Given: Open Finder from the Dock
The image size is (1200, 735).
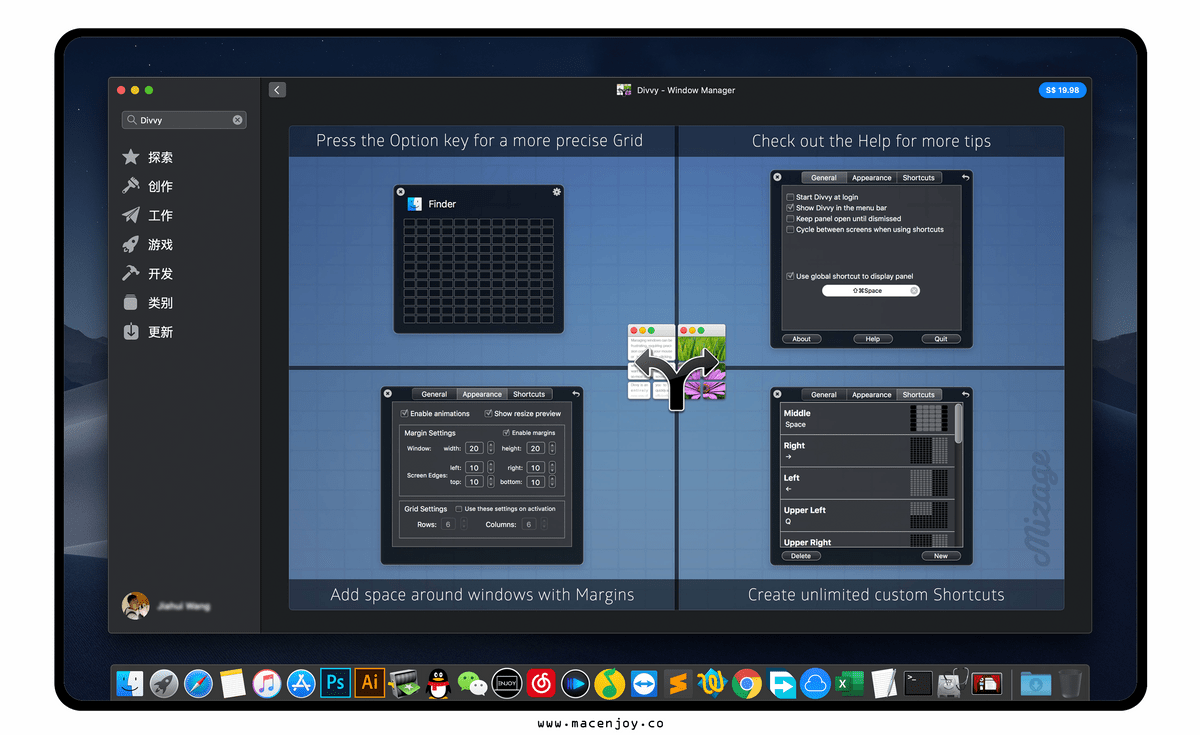Looking at the screenshot, I should click(x=130, y=683).
